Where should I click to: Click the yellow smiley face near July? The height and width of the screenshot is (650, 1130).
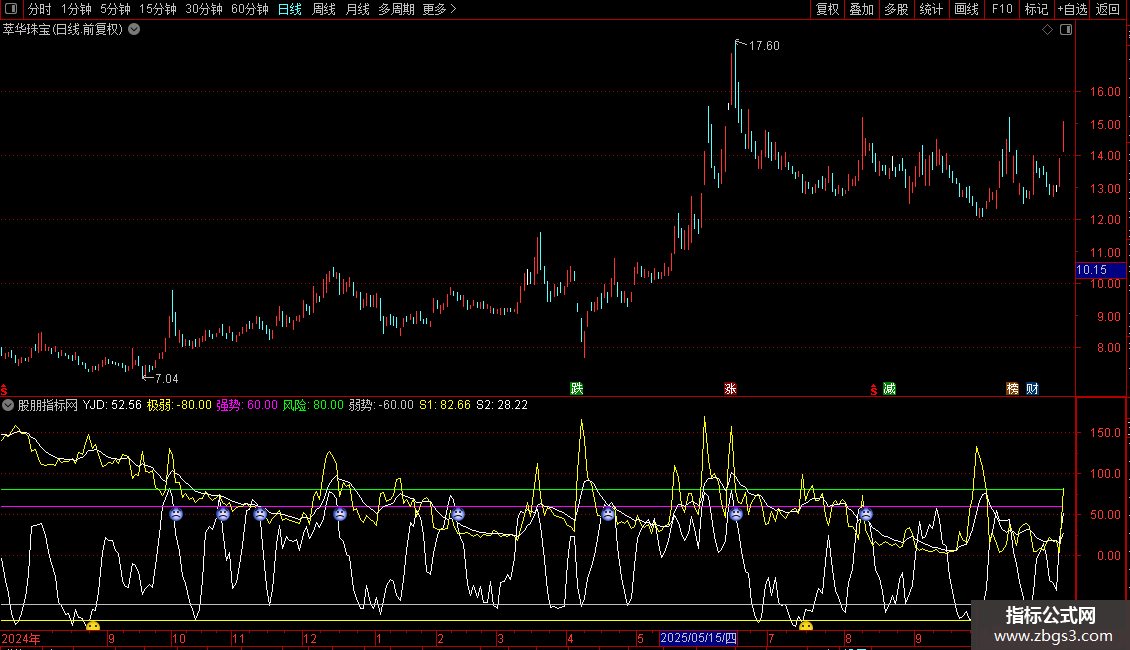pyautogui.click(x=805, y=627)
